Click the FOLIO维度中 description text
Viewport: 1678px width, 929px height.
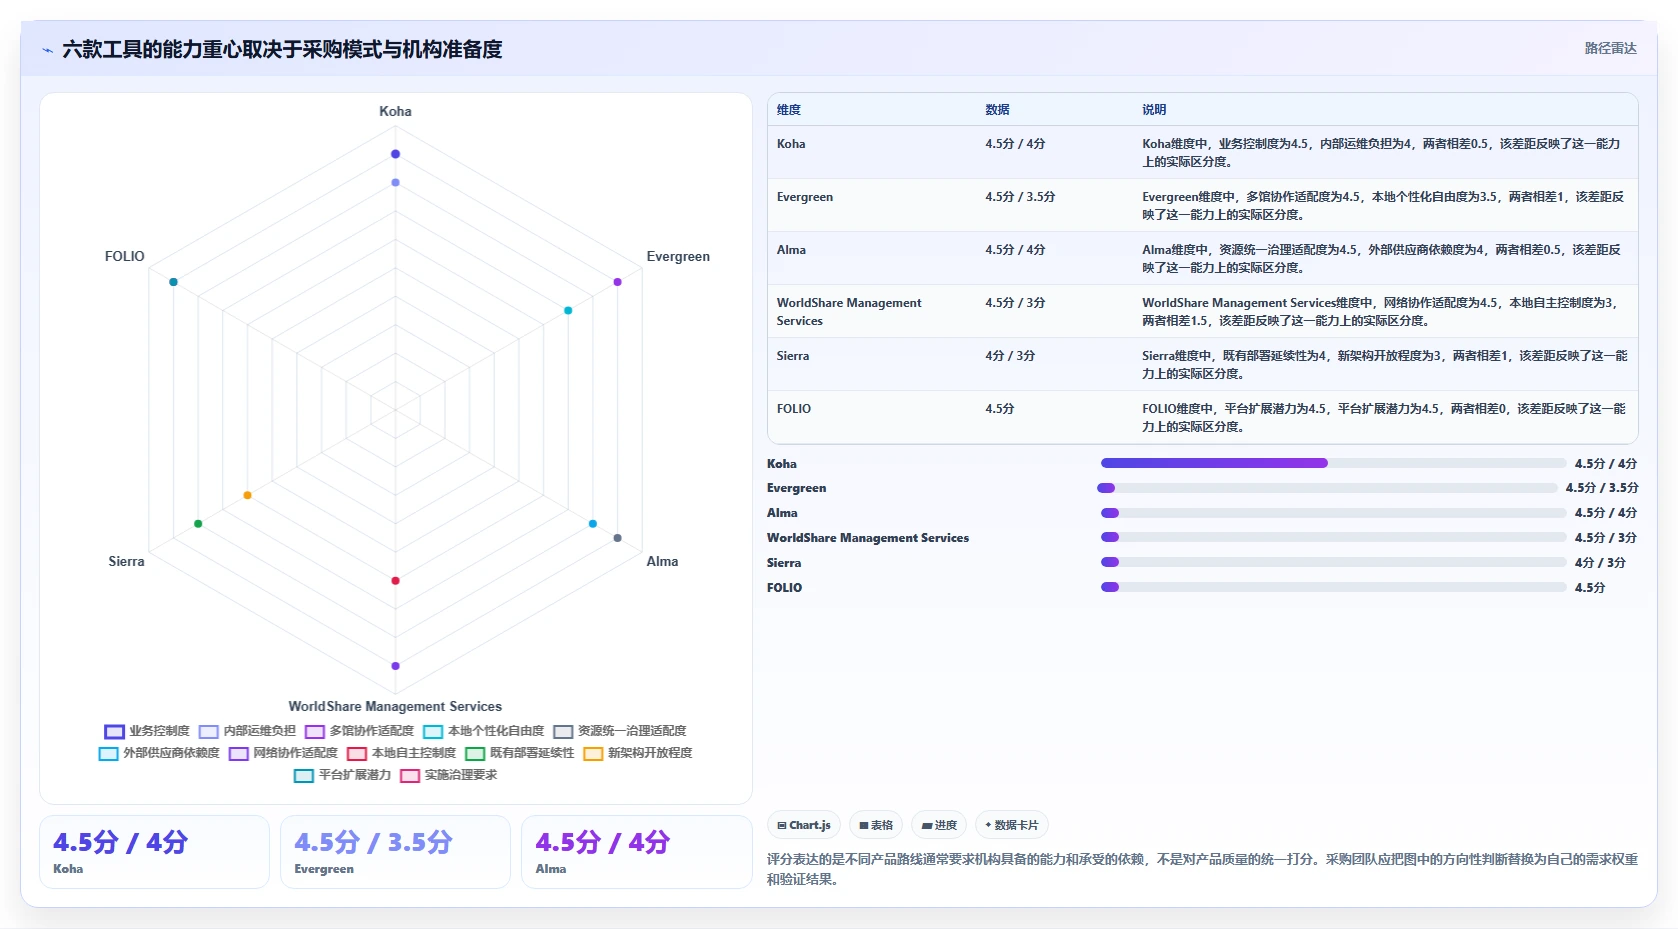point(1384,418)
